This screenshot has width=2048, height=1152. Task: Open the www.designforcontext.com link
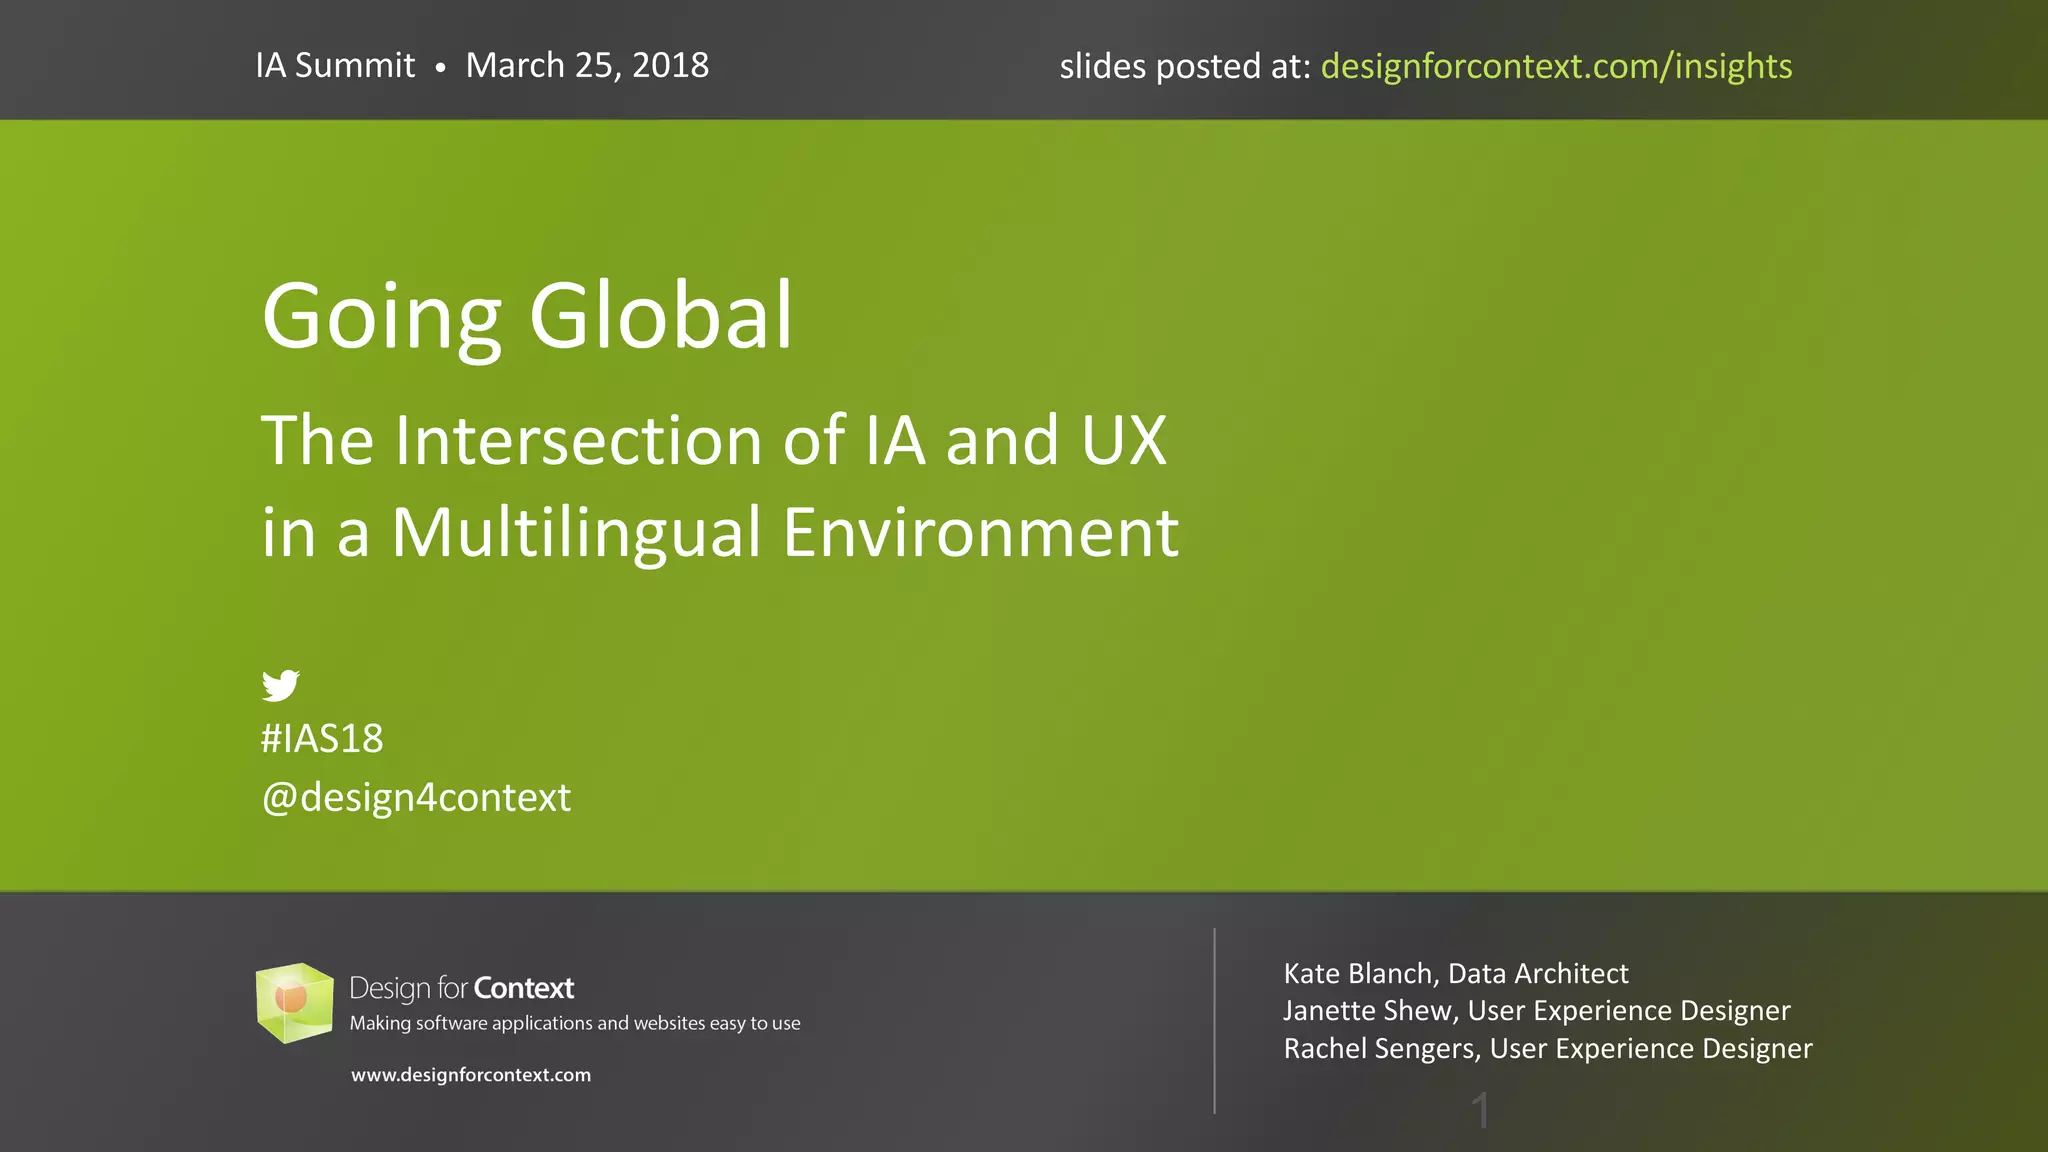pyautogui.click(x=471, y=1075)
